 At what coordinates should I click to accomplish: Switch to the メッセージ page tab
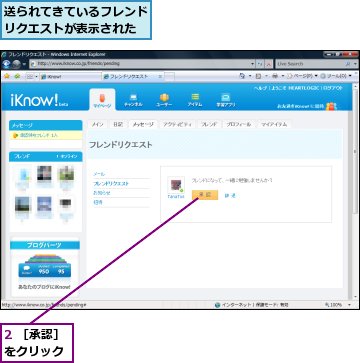click(143, 124)
